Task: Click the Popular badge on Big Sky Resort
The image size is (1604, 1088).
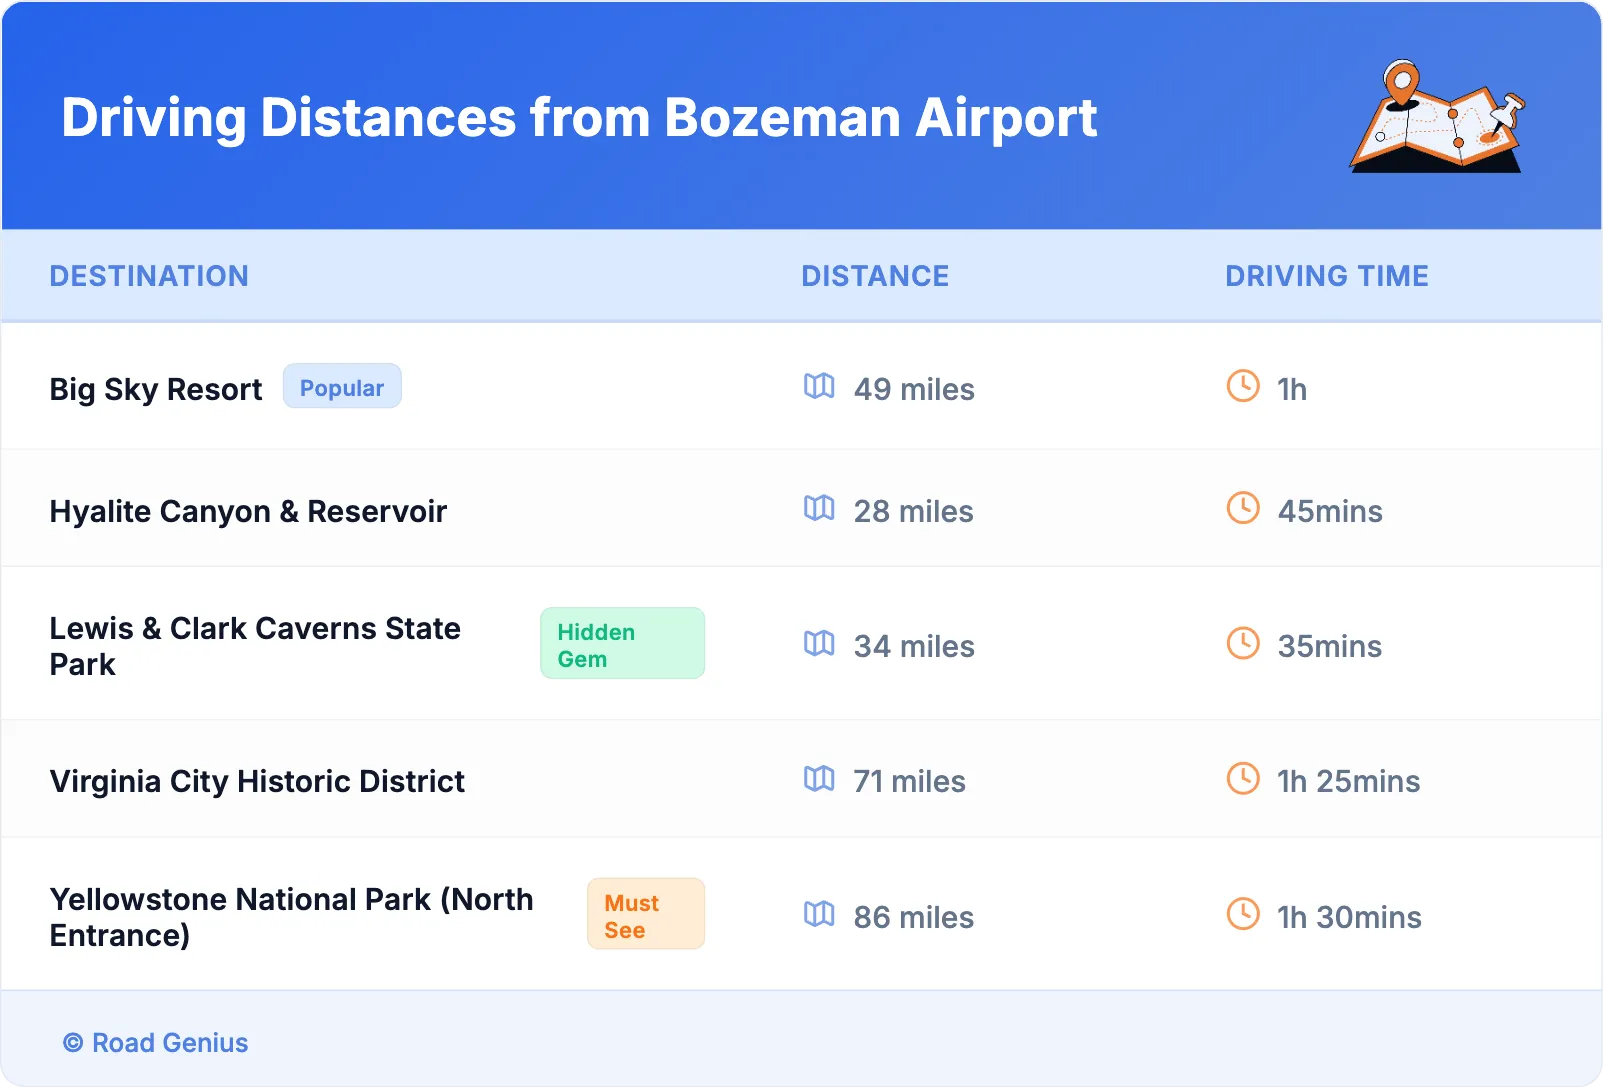Action: pos(342,387)
